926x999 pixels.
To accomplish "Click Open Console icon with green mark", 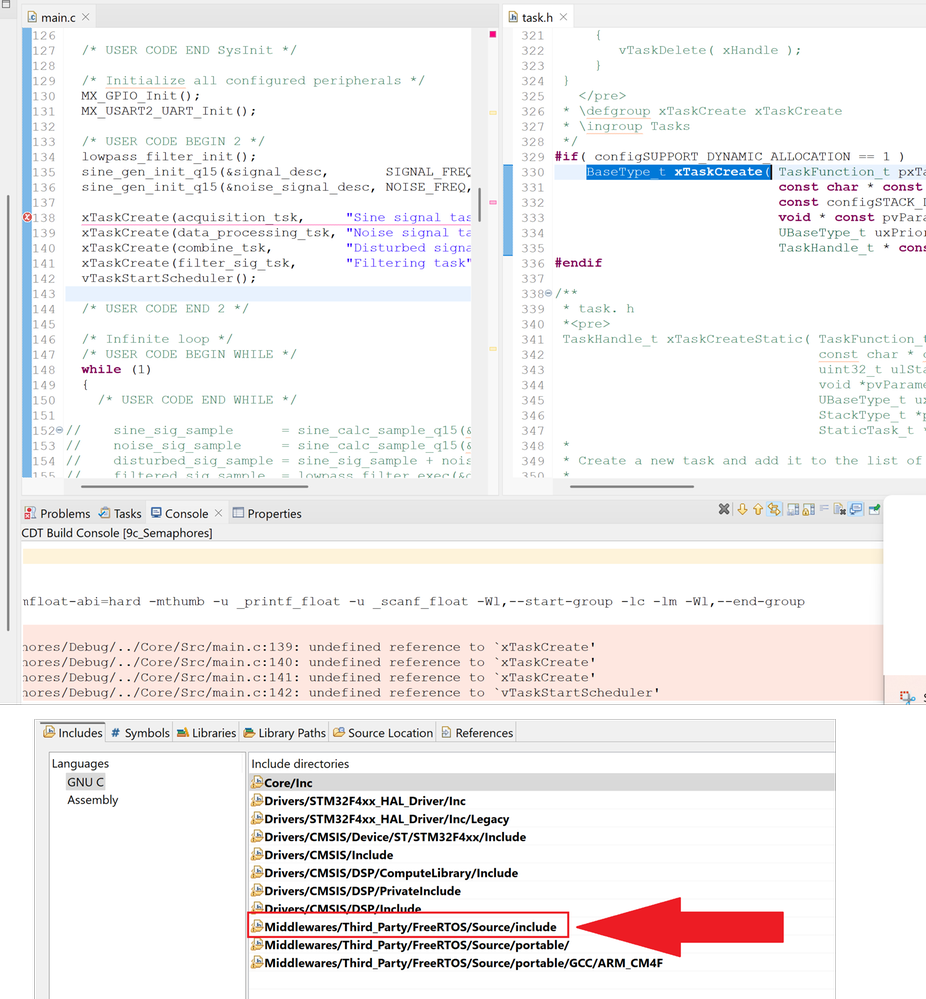I will (874, 509).
